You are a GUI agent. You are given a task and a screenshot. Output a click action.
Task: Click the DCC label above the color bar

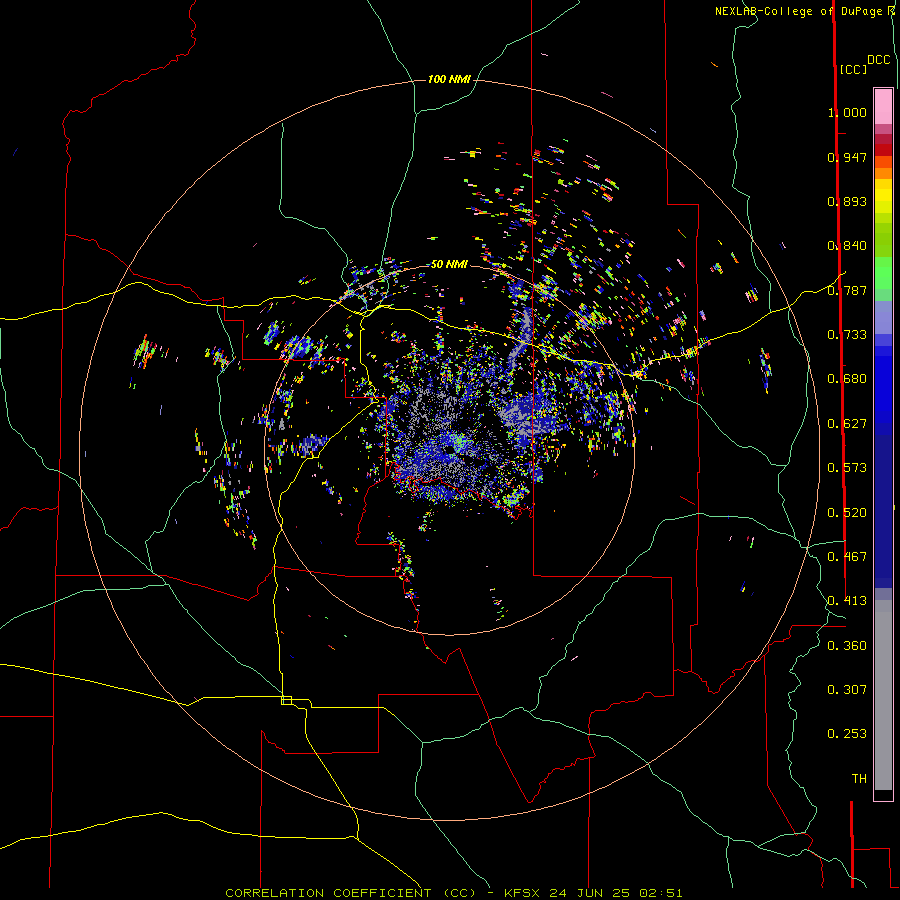(879, 60)
